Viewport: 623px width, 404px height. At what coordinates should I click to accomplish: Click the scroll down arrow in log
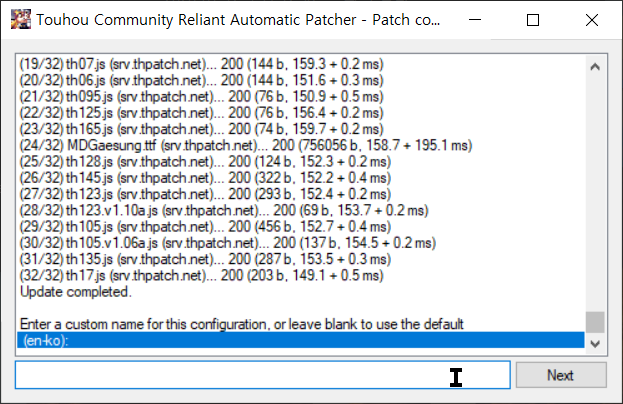(x=595, y=344)
